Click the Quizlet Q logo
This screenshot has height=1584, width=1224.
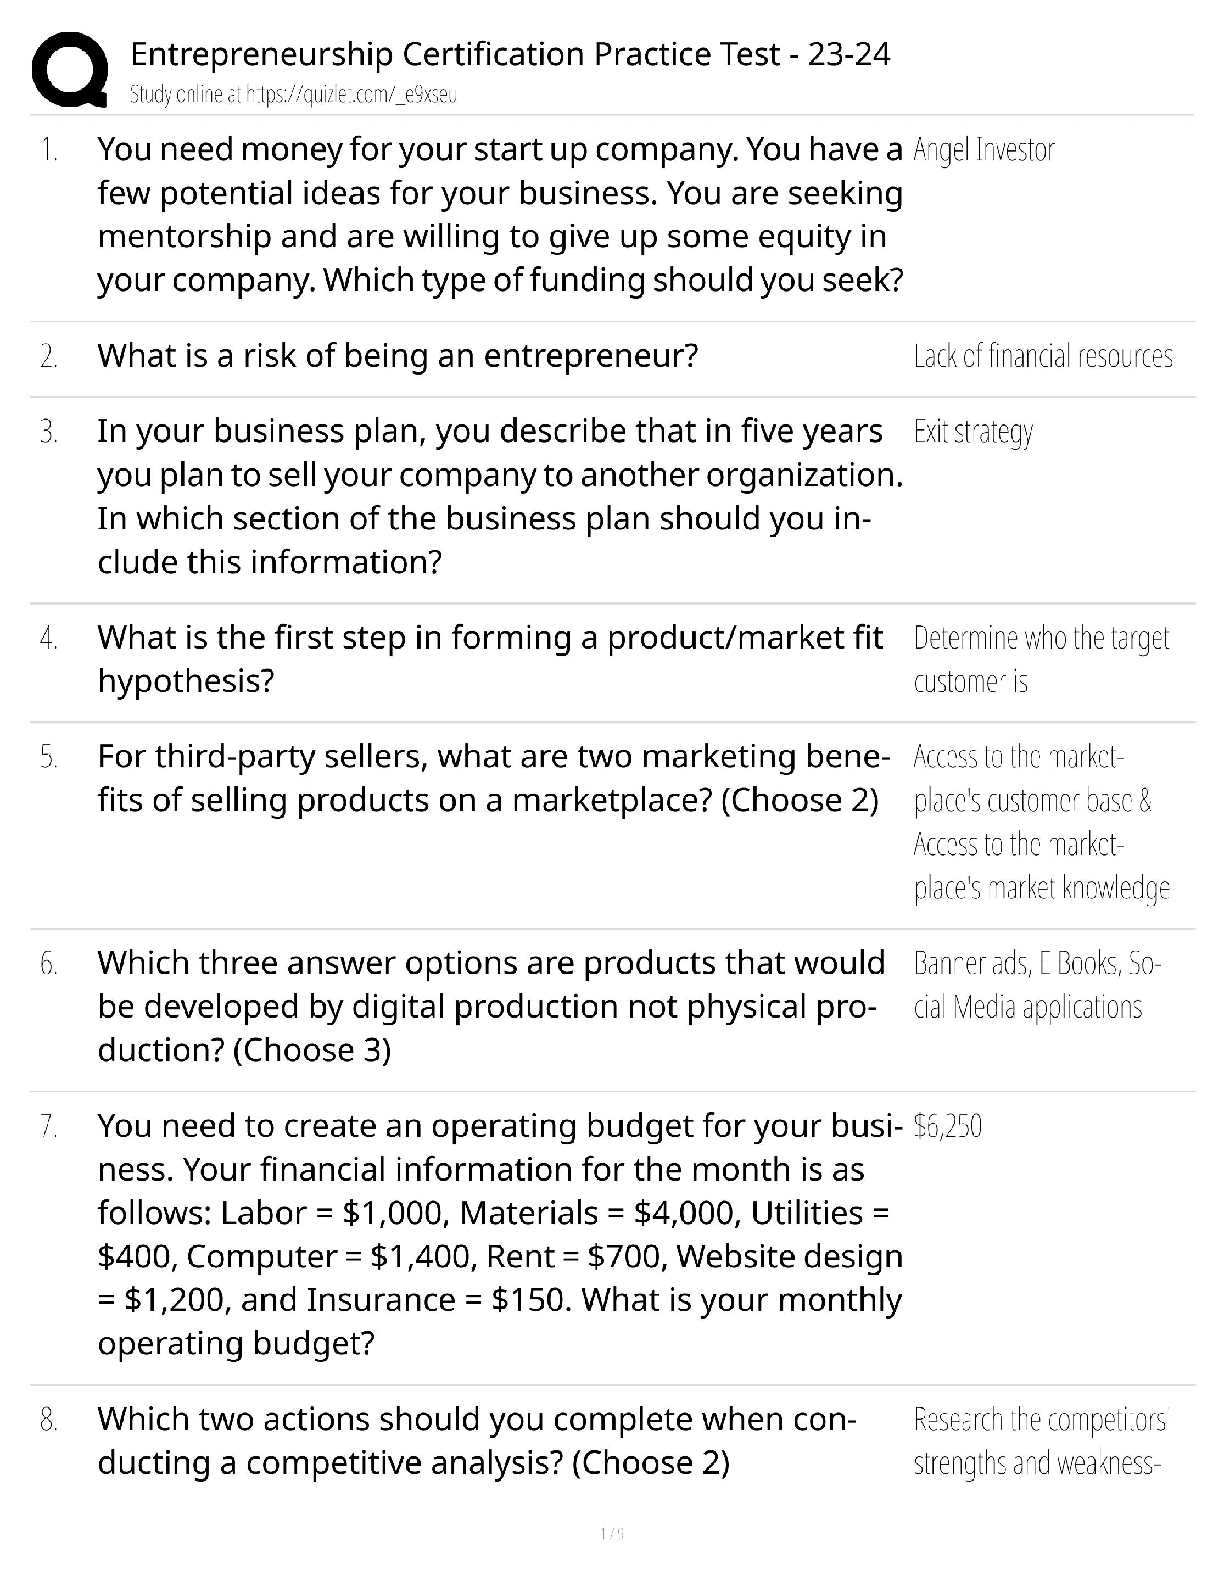[x=70, y=68]
